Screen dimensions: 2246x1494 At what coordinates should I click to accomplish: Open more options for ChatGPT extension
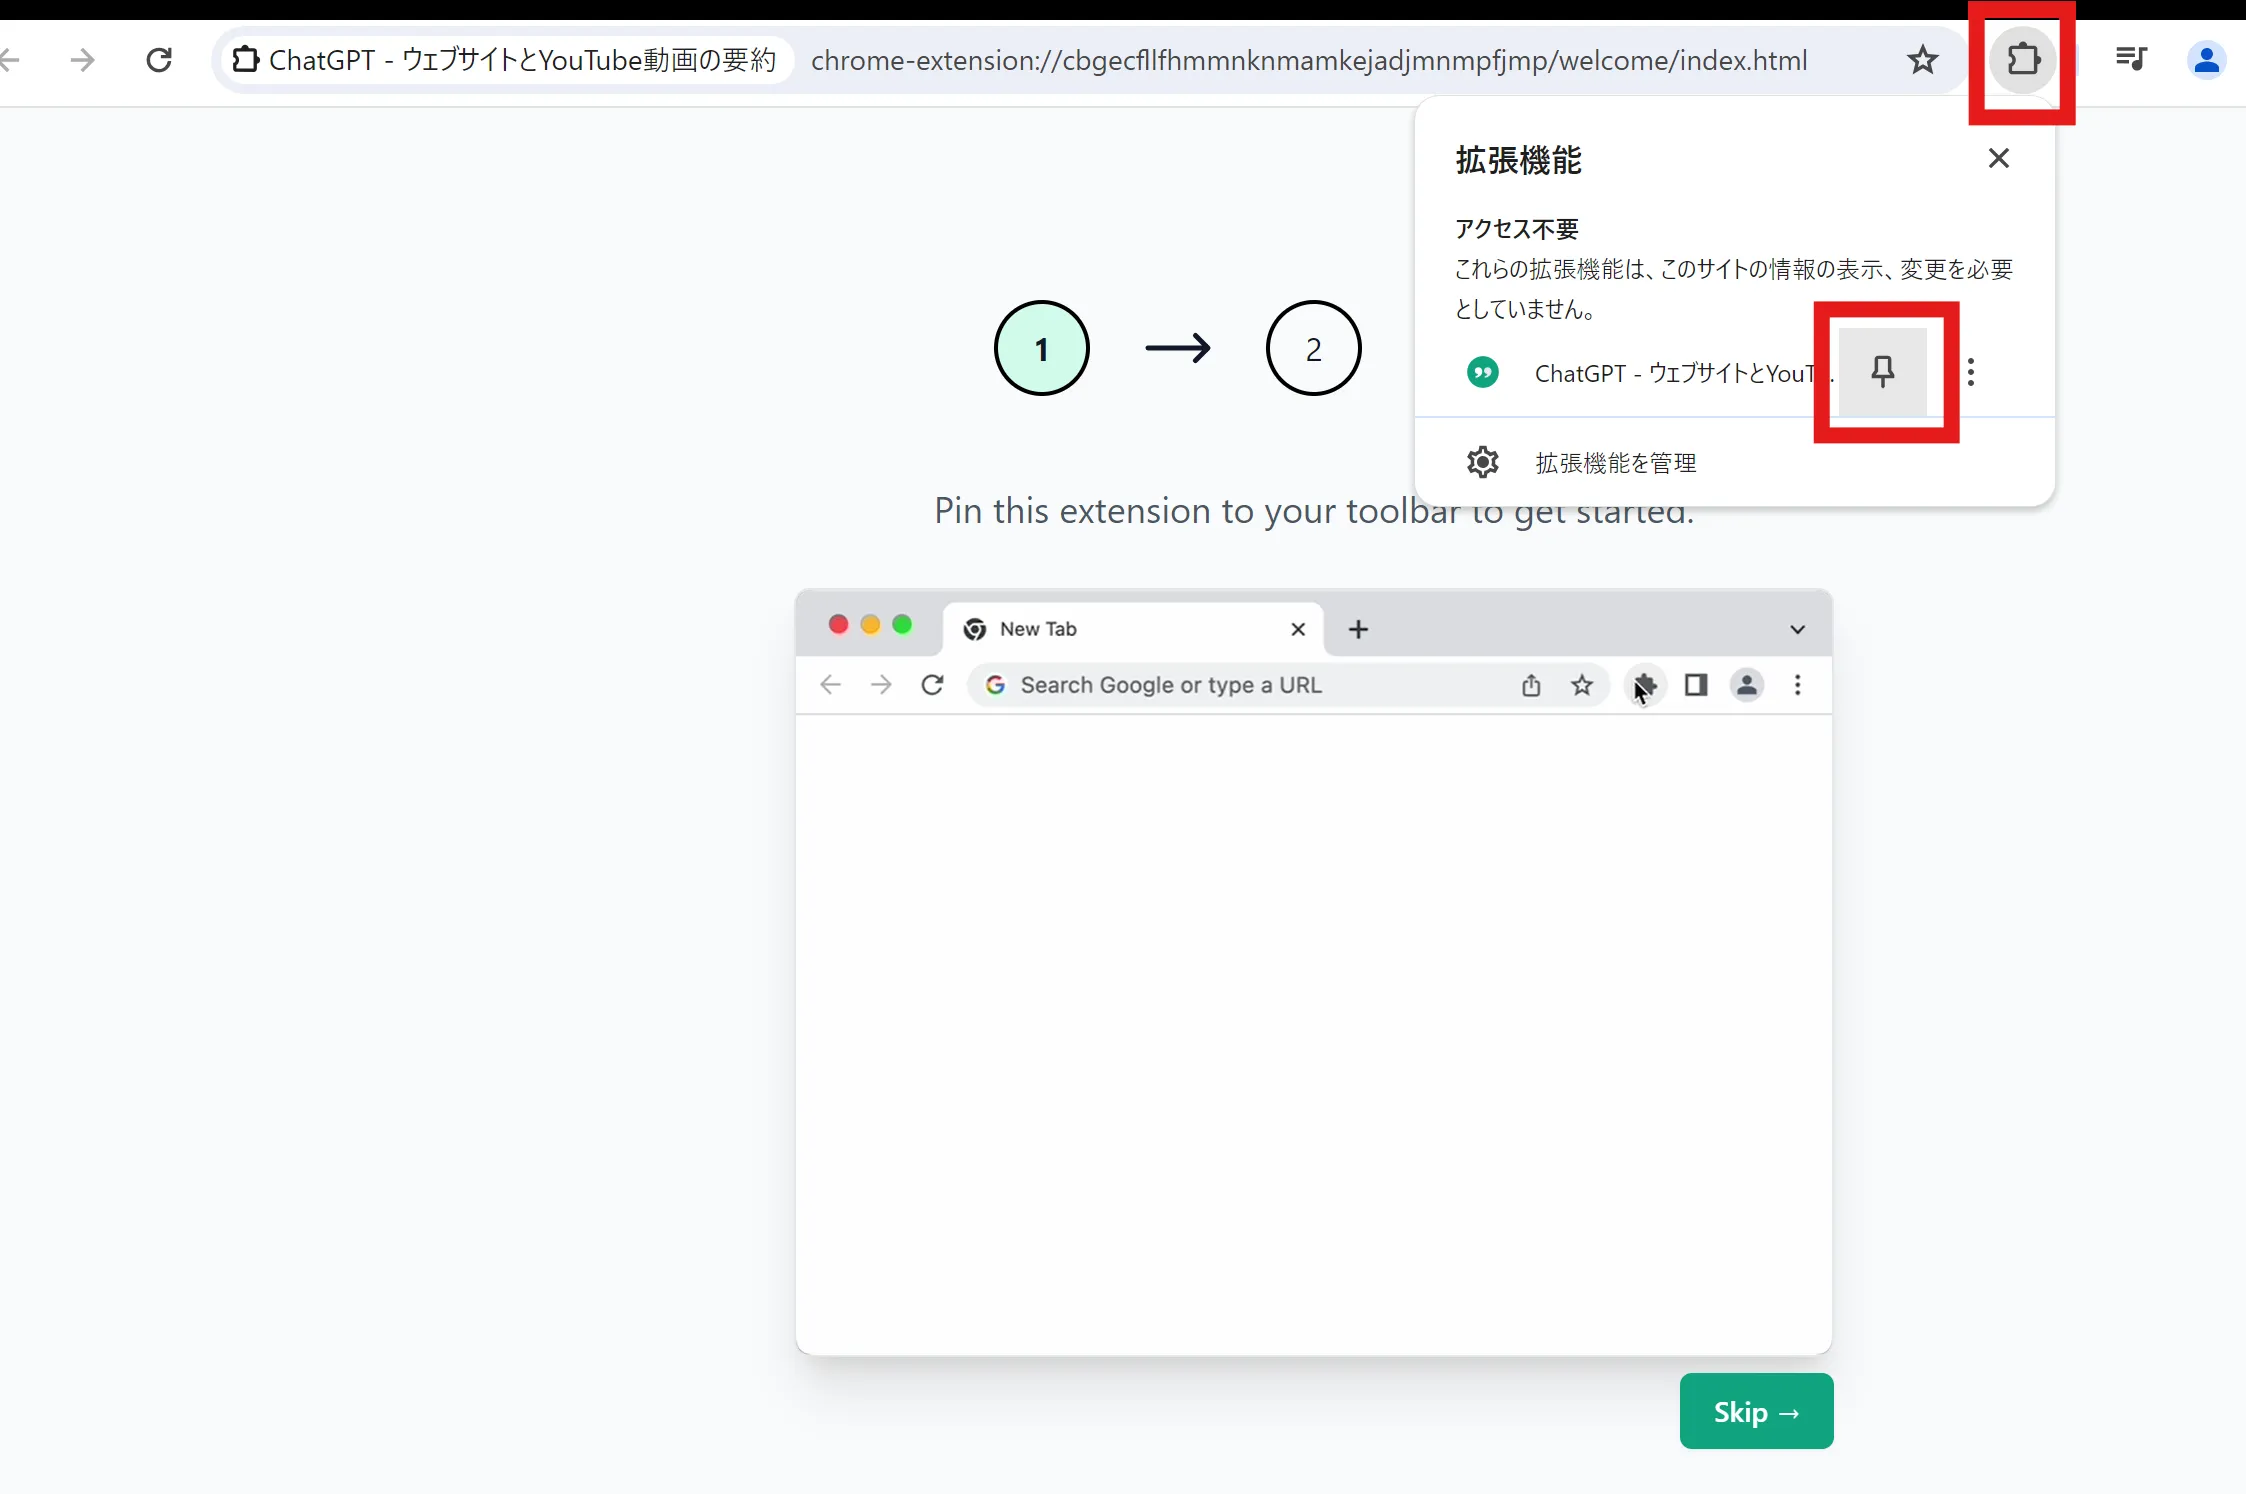pyautogui.click(x=1971, y=372)
